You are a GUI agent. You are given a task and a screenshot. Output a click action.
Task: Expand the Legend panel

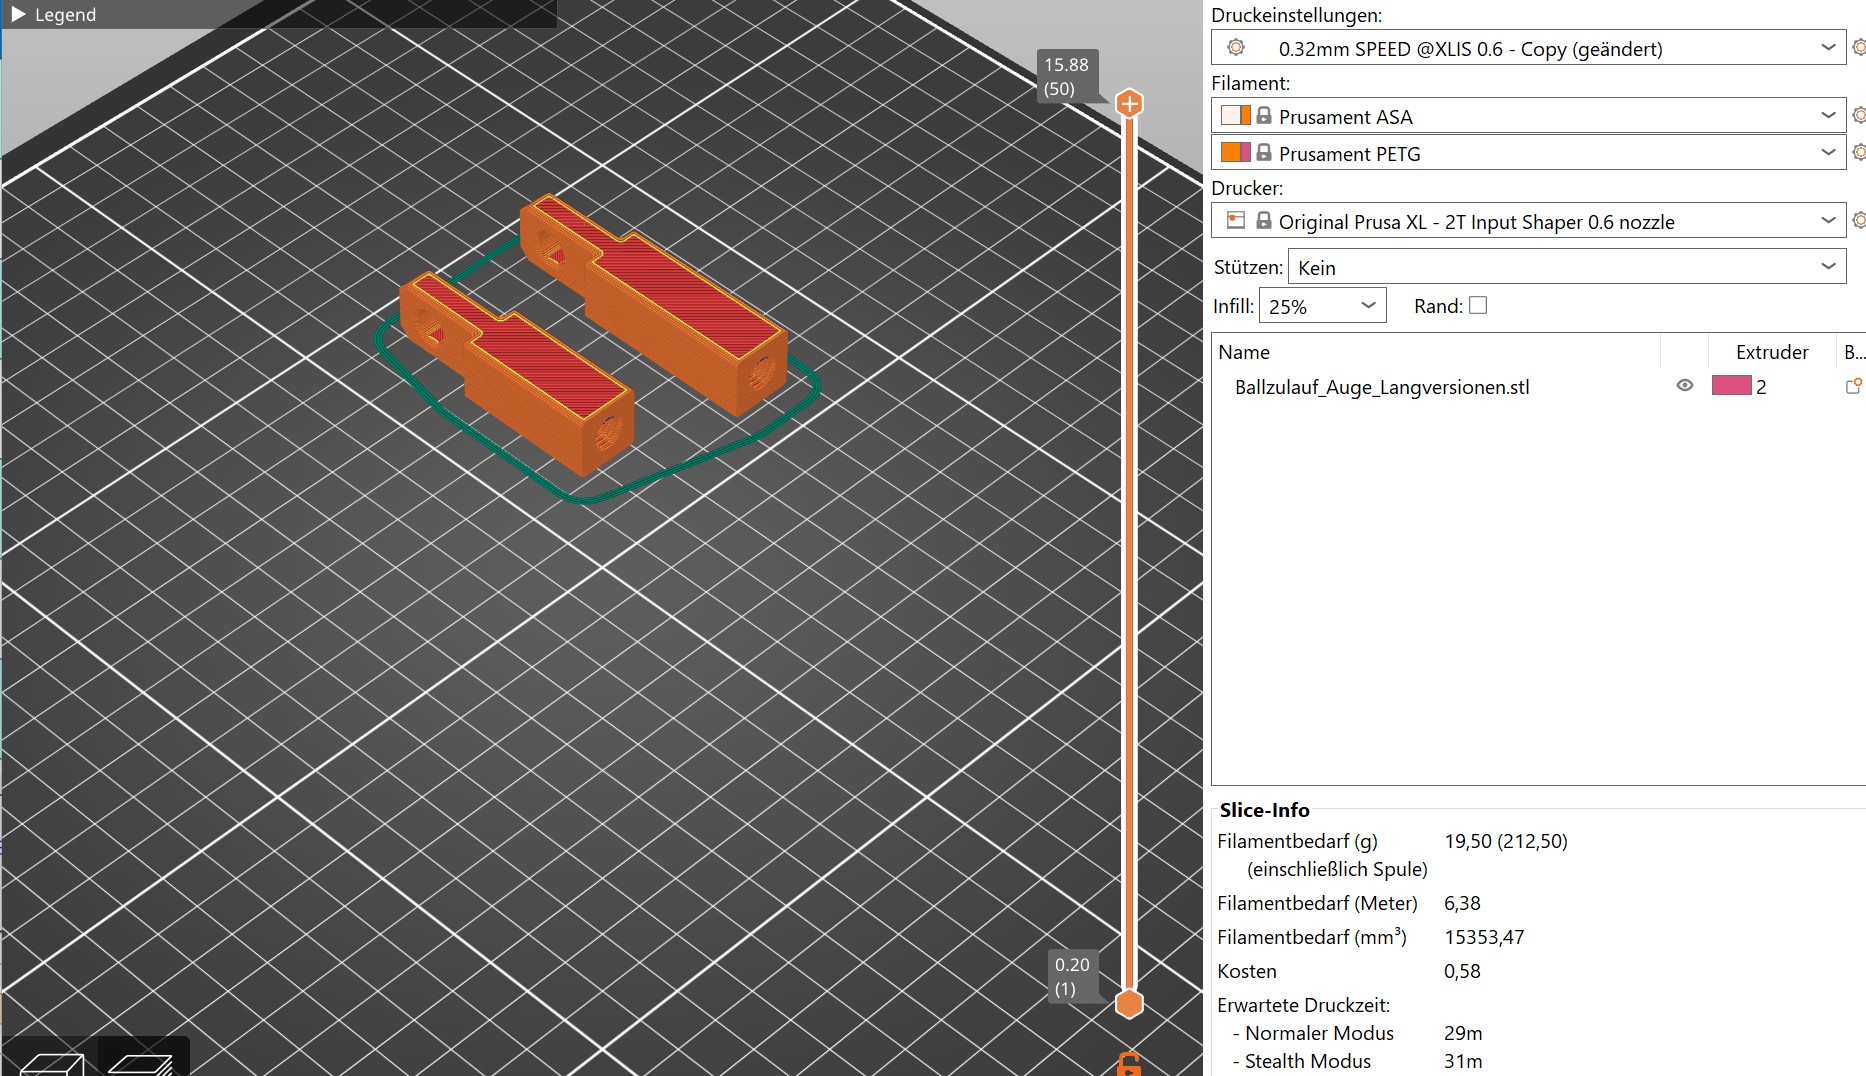pyautogui.click(x=18, y=14)
